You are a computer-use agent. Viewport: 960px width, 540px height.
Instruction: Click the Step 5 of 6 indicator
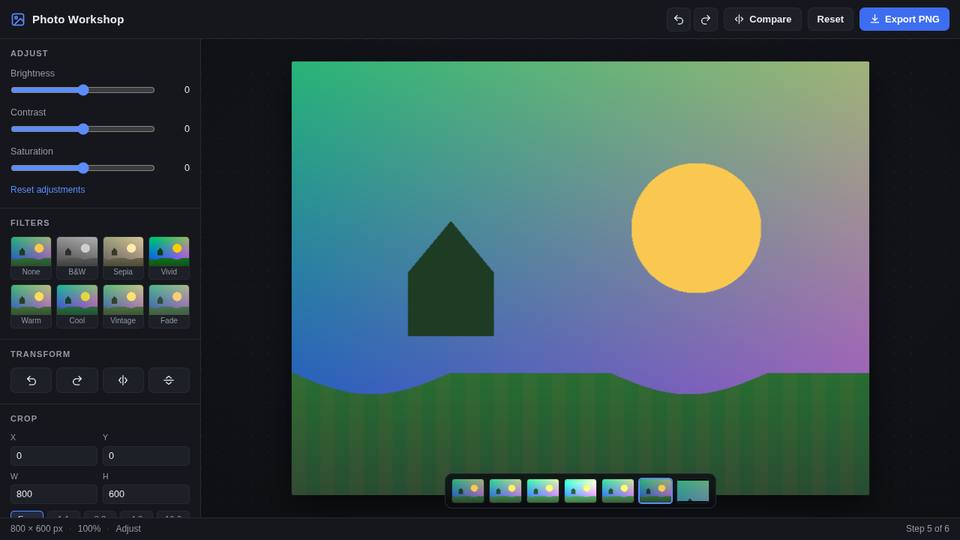click(x=928, y=529)
